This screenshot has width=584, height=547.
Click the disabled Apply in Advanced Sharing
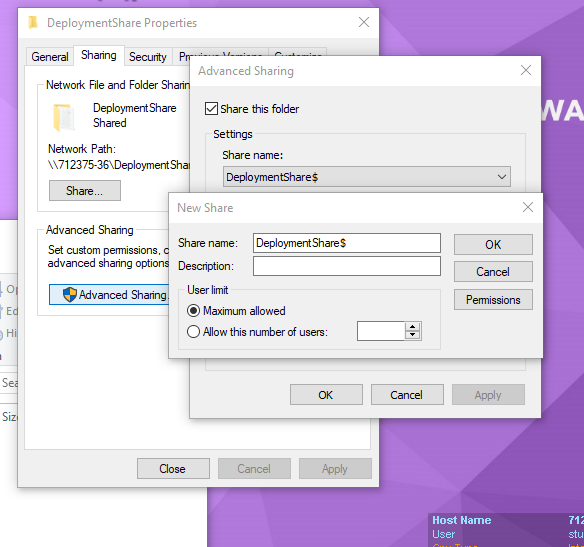488,395
